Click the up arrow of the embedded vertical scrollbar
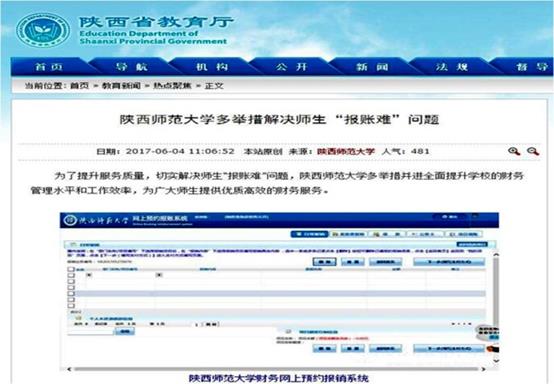The image size is (554, 384). click(496, 254)
